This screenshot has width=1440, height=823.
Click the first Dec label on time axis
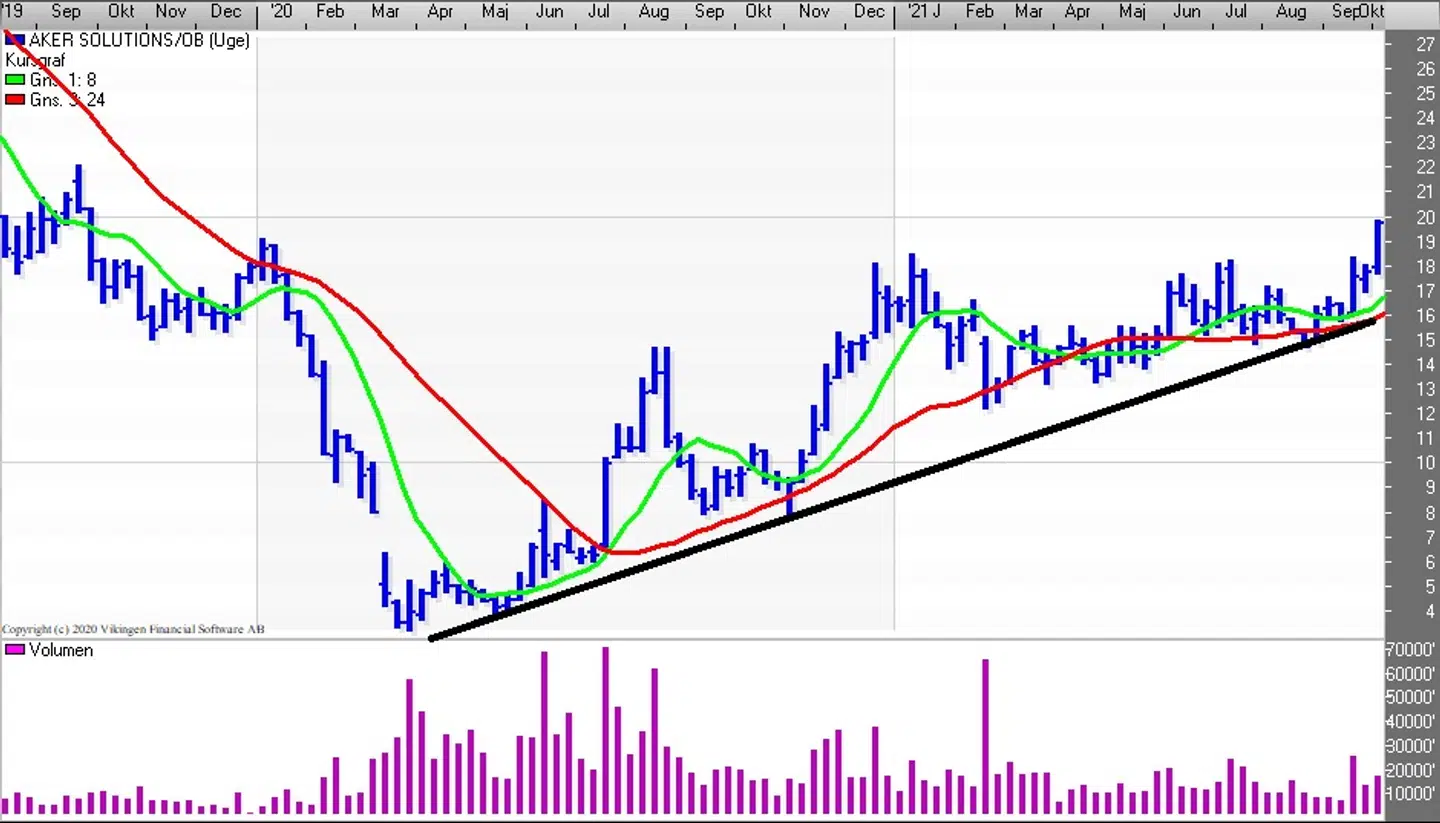(x=226, y=12)
